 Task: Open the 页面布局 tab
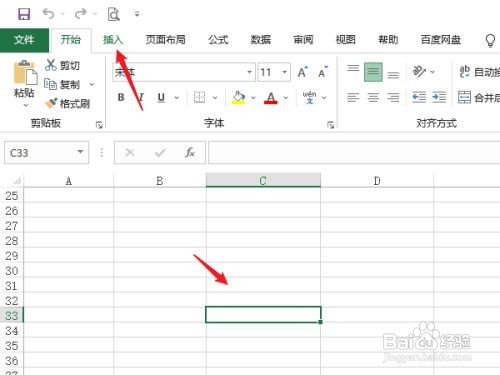165,40
